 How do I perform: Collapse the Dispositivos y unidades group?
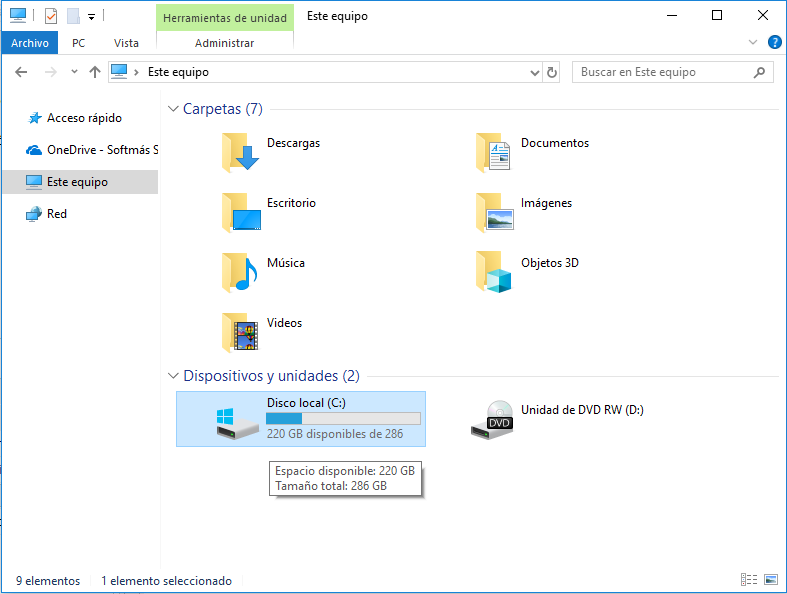coord(174,376)
